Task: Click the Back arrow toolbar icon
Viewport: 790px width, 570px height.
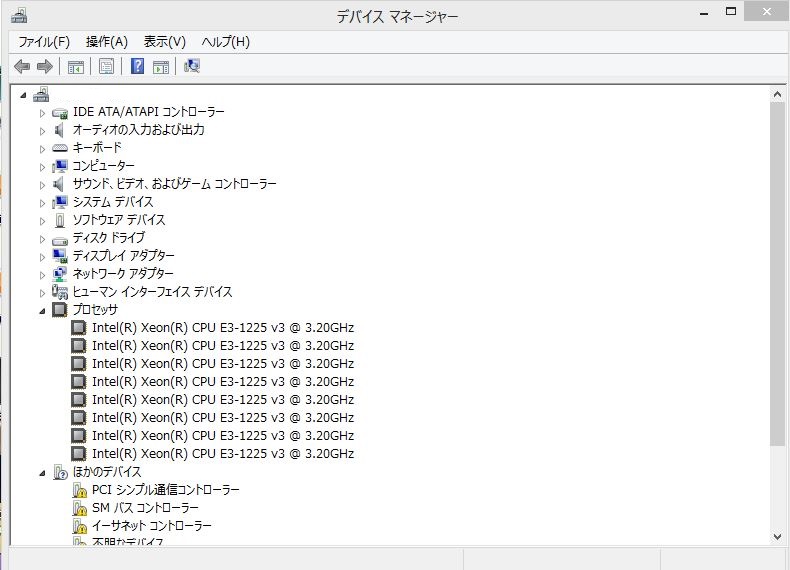Action: (22, 67)
